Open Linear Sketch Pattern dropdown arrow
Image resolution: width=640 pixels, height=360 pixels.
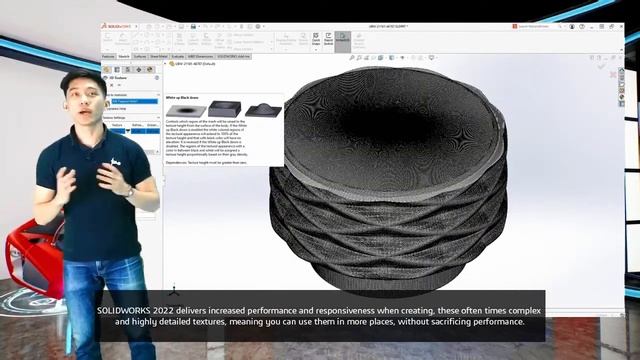[271, 42]
